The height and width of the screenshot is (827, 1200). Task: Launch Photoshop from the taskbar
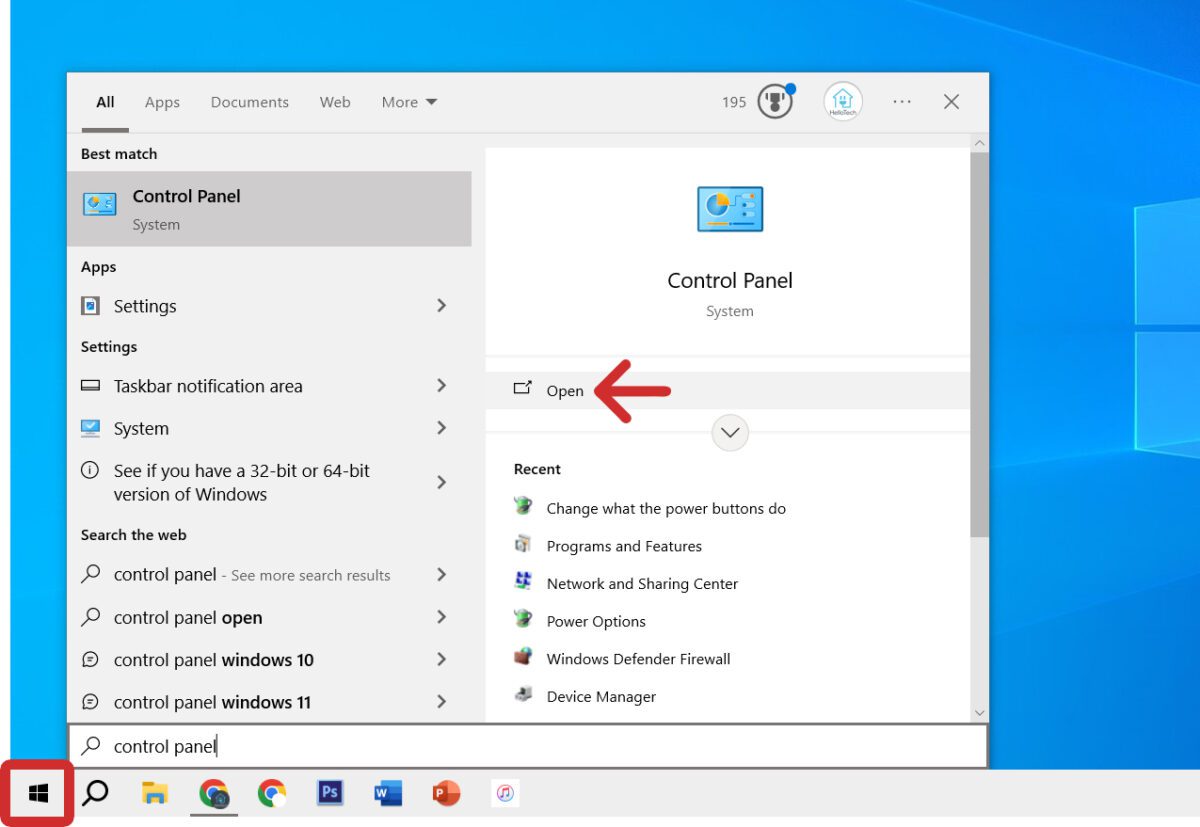click(x=330, y=793)
